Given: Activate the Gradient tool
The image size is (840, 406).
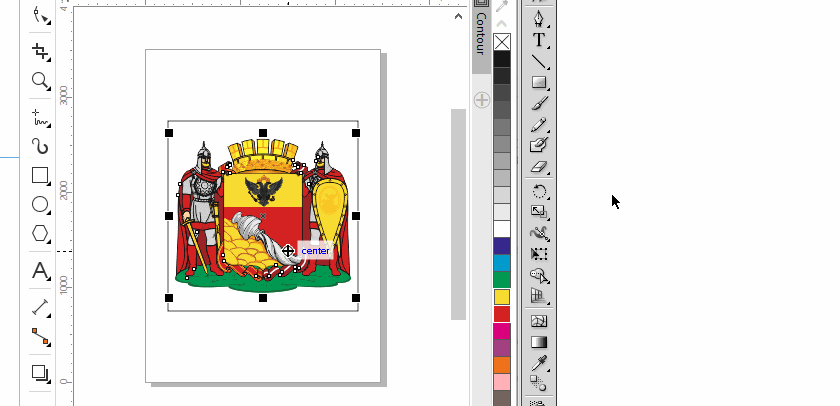Looking at the screenshot, I should click(539, 342).
